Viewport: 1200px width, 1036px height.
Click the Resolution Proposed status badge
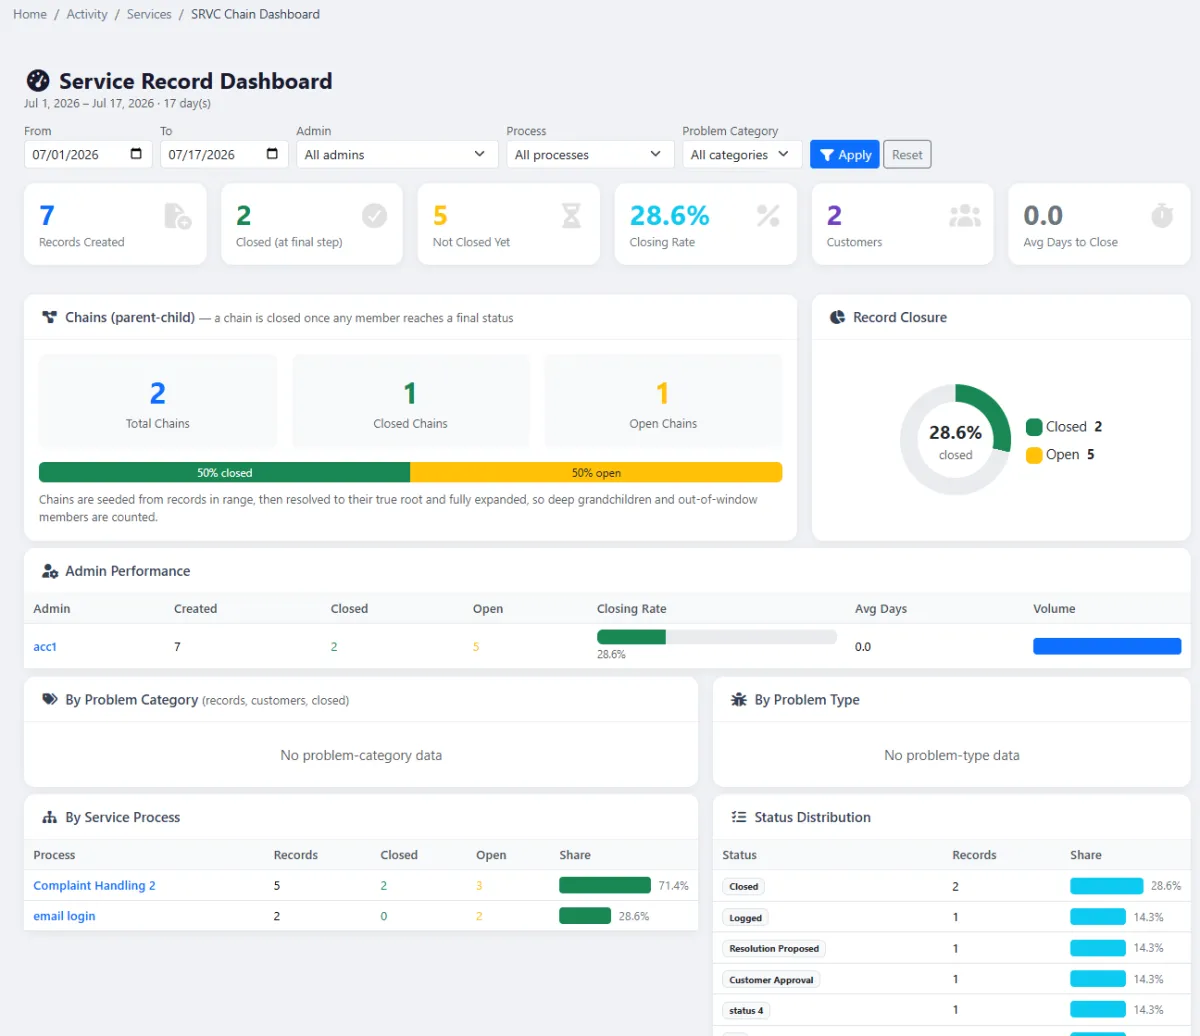774,948
